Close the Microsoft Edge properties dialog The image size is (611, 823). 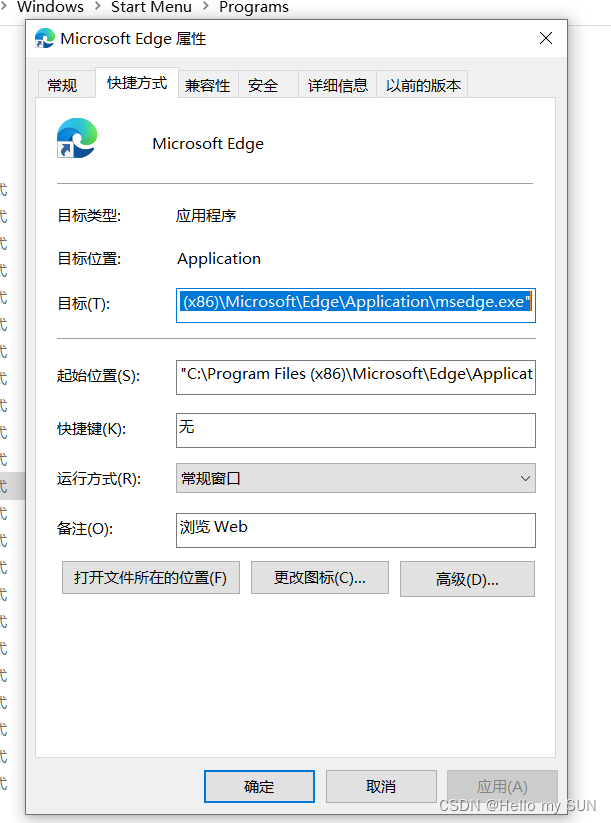coord(546,38)
